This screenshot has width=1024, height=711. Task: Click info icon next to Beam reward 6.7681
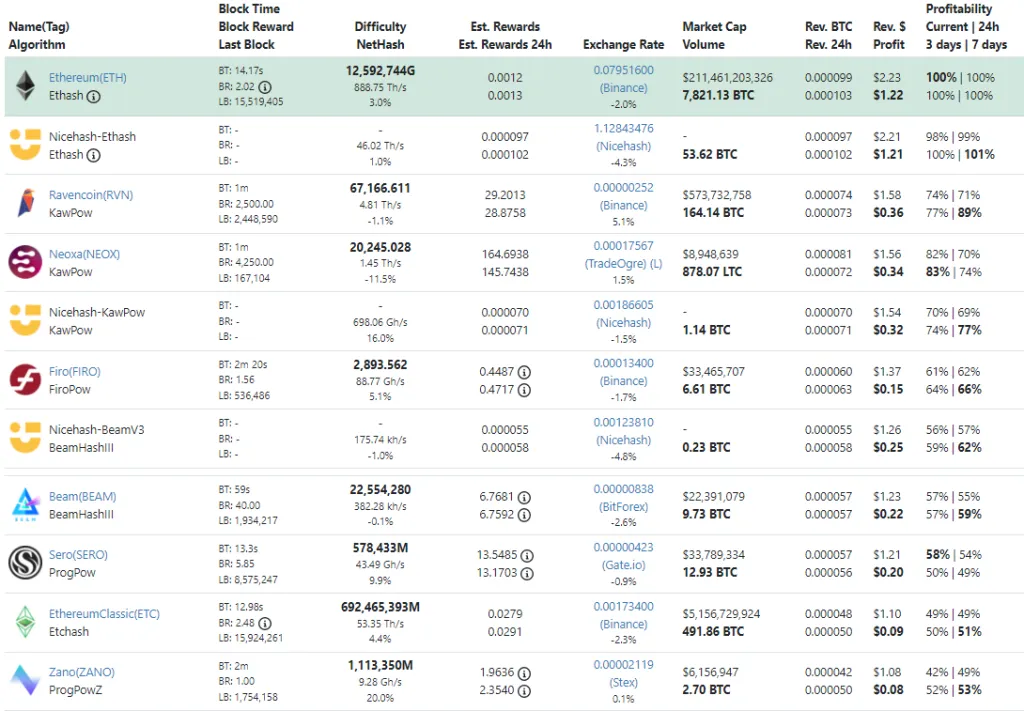tap(524, 497)
